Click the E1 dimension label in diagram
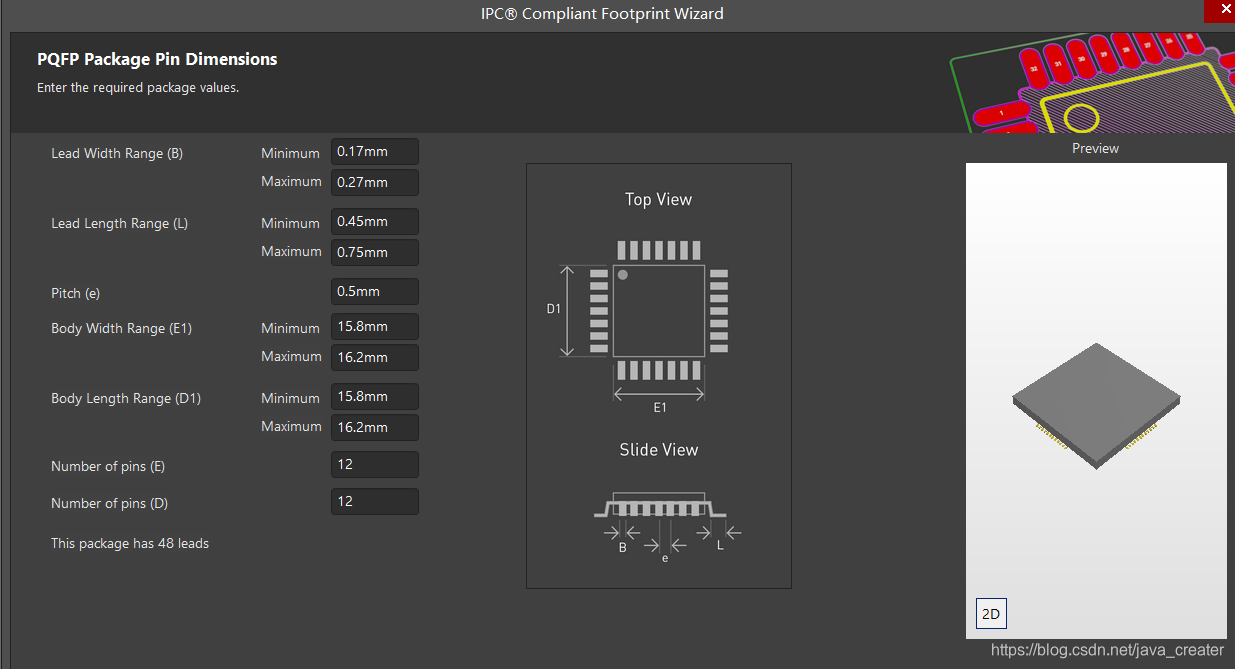1235x669 pixels. tap(660, 408)
